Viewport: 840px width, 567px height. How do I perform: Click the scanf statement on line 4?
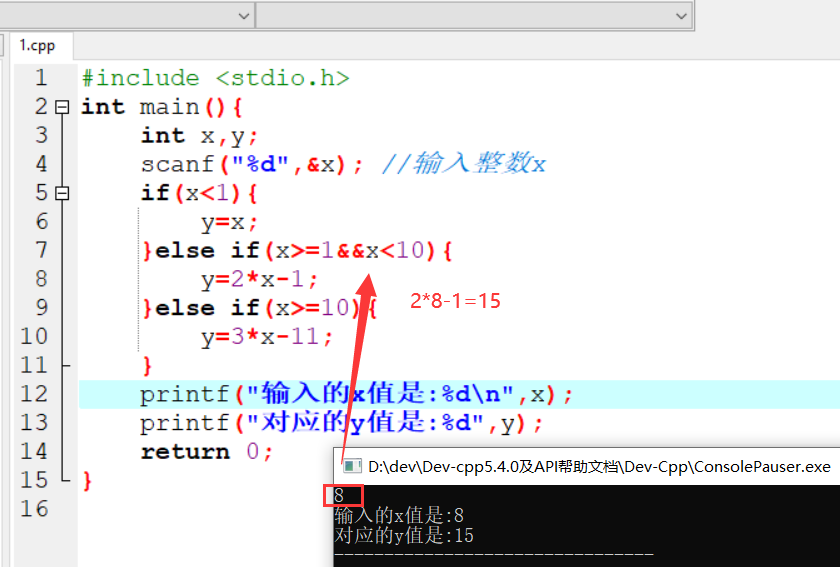[x=252, y=164]
